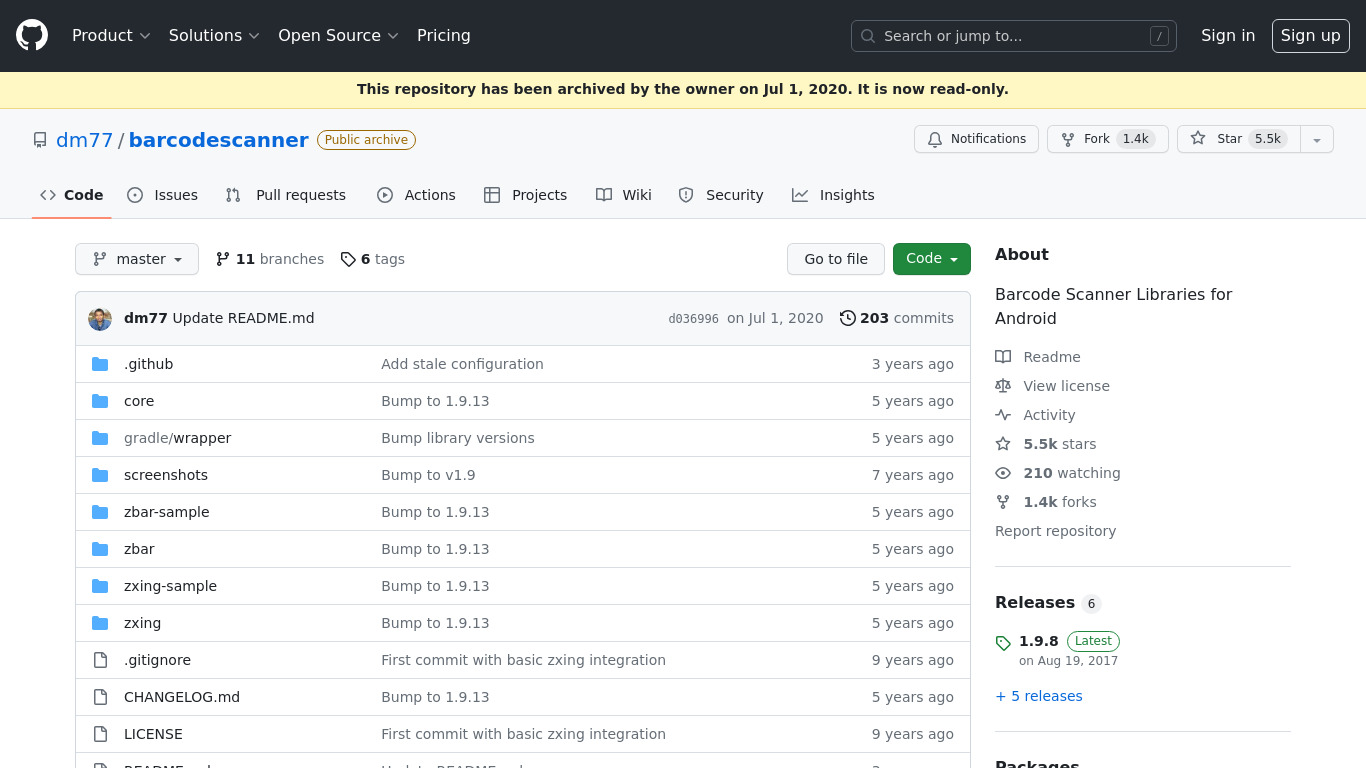Image resolution: width=1366 pixels, height=768 pixels.
Task: Click the GitHub logo icon
Action: click(x=32, y=36)
